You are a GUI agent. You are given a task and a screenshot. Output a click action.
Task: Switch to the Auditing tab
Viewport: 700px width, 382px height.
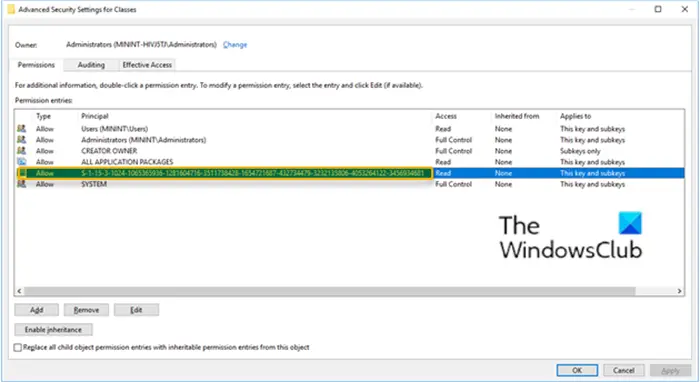point(91,65)
